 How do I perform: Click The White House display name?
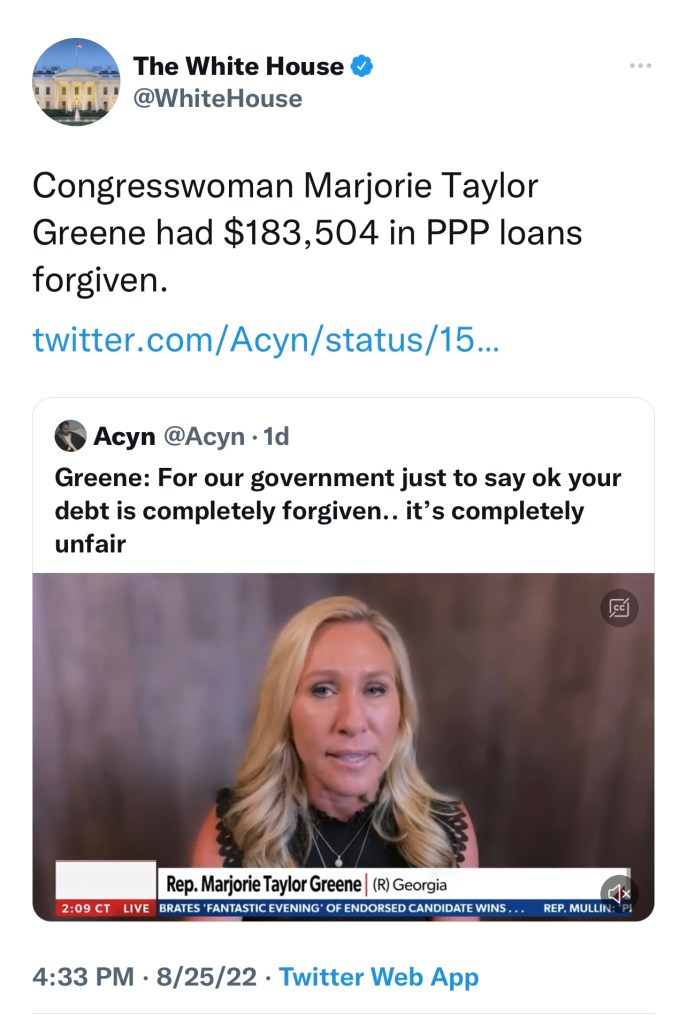coord(238,66)
